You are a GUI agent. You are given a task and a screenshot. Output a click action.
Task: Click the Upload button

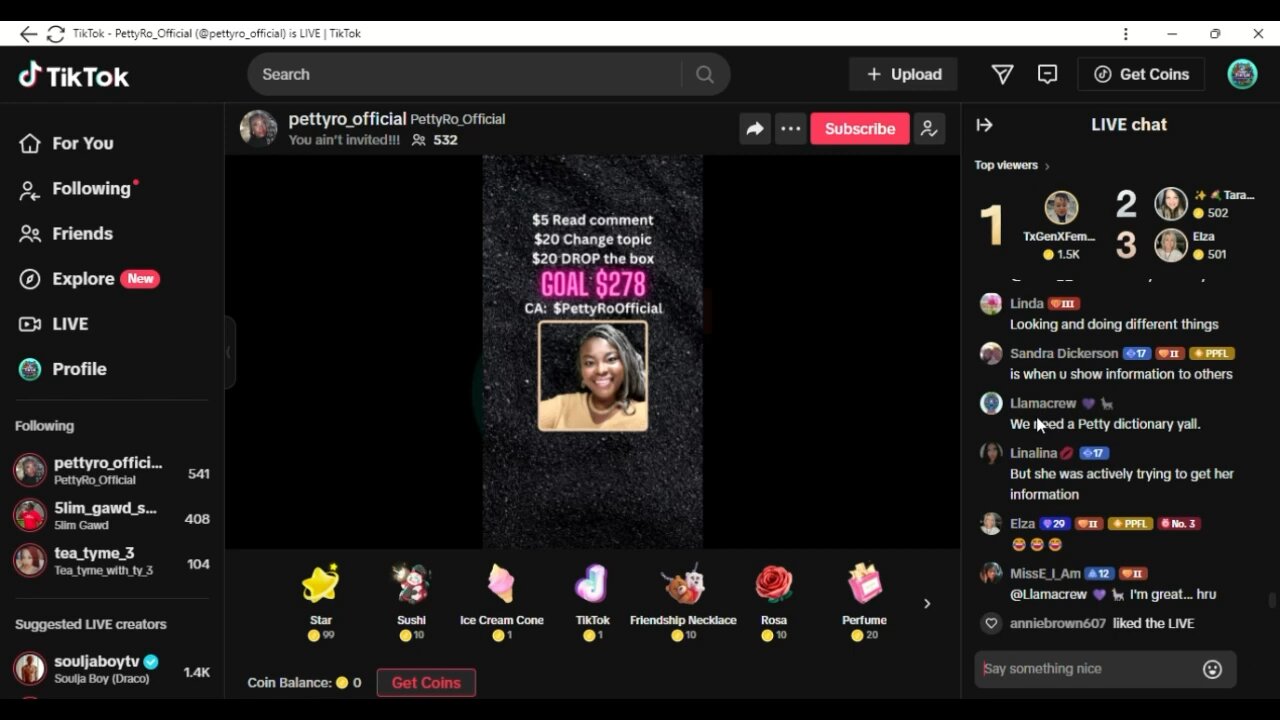[x=903, y=74]
